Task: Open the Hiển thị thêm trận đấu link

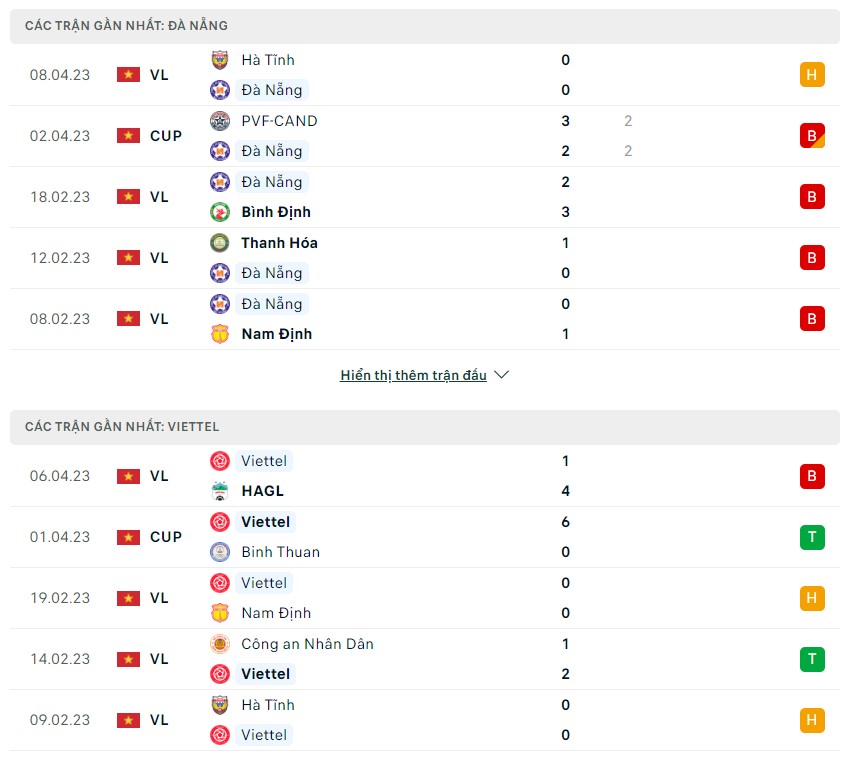Action: pyautogui.click(x=413, y=375)
